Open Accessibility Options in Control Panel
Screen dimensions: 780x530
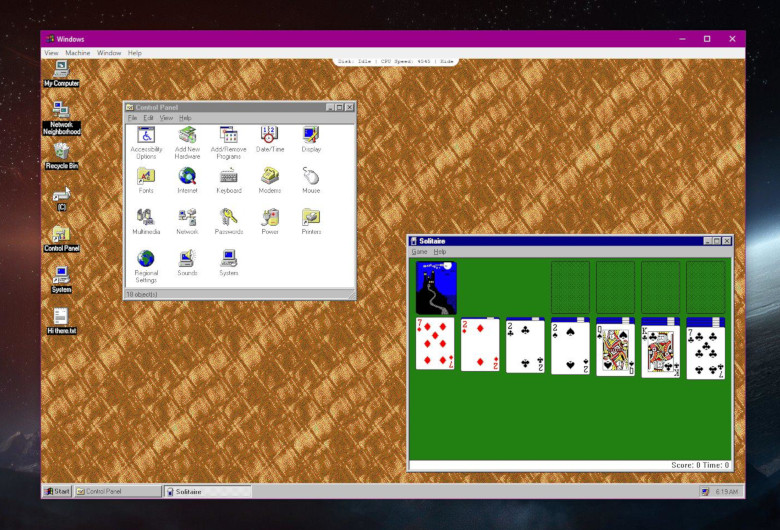pyautogui.click(x=146, y=143)
